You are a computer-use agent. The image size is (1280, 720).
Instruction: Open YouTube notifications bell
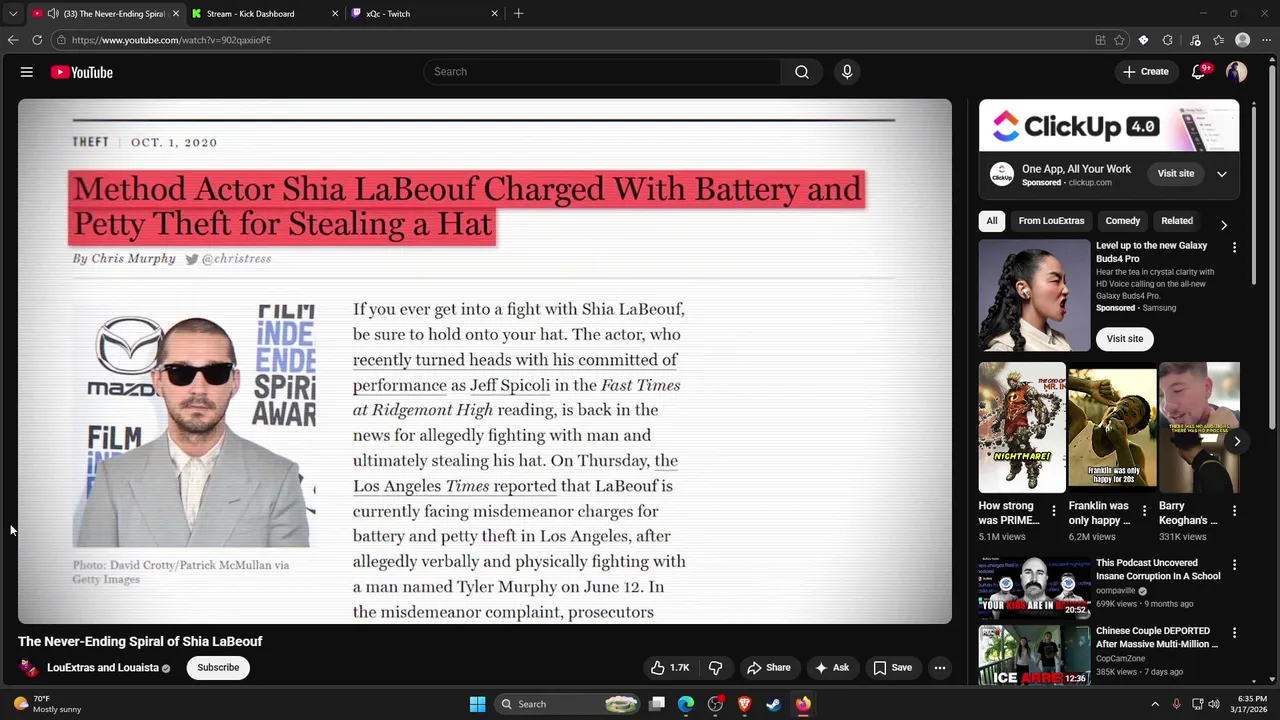(1199, 72)
